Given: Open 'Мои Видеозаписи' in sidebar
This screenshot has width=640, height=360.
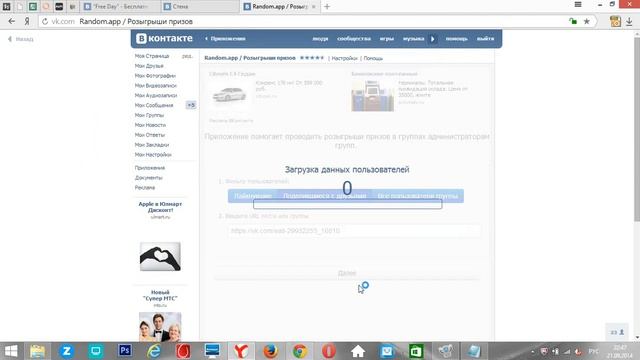Looking at the screenshot, I should point(156,85).
